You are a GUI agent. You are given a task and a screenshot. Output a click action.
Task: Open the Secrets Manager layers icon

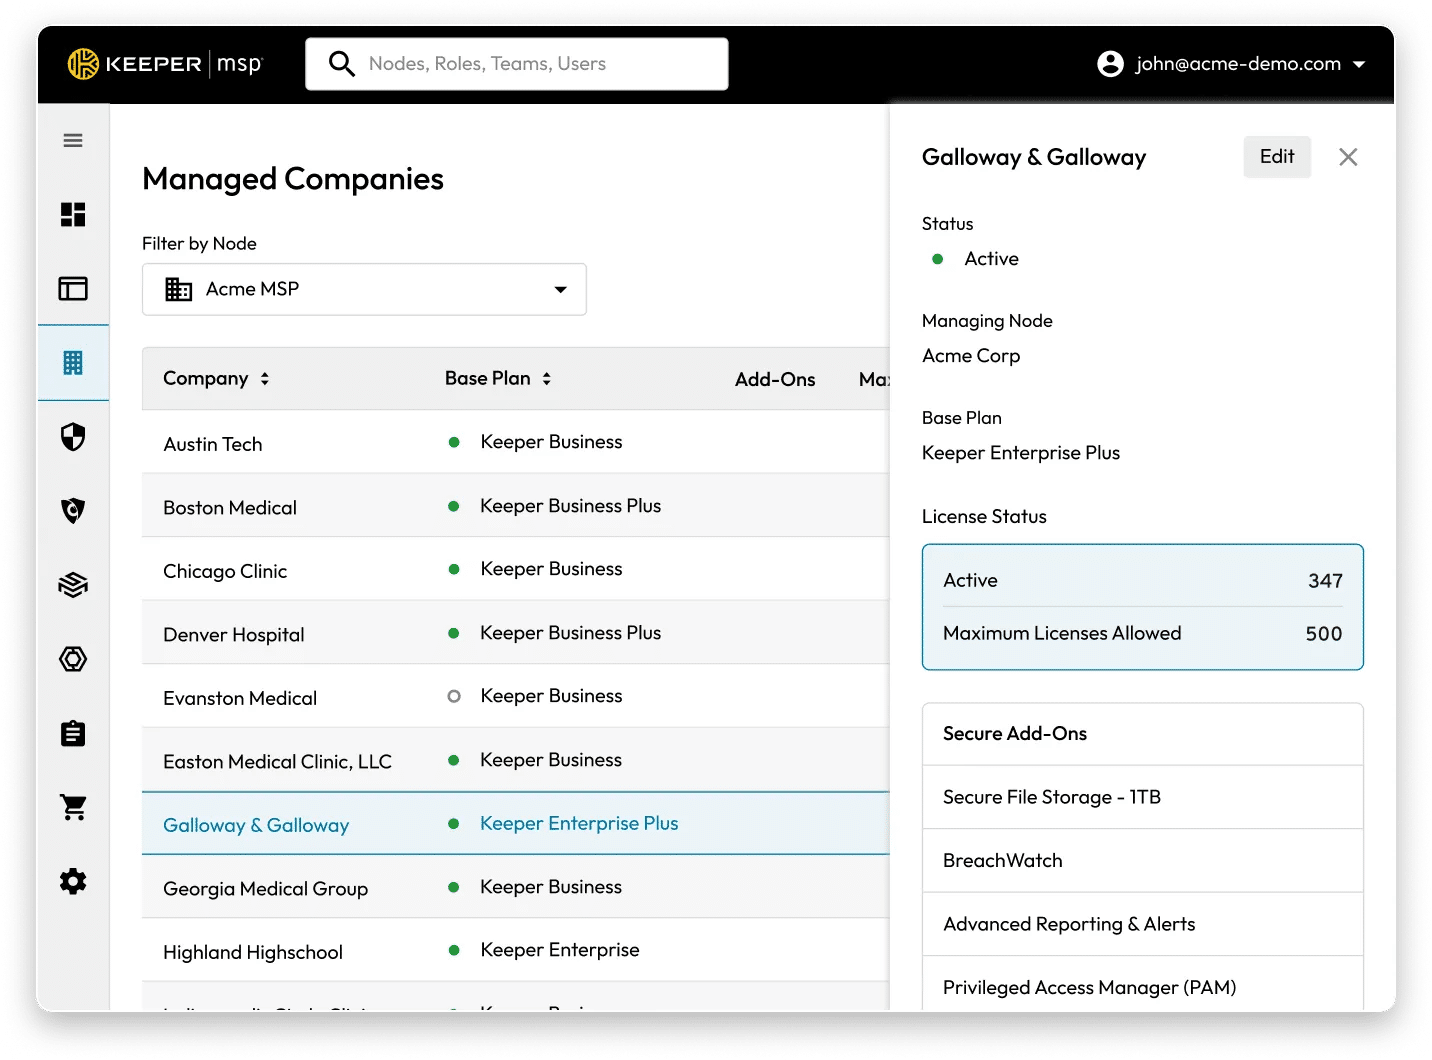tap(72, 584)
